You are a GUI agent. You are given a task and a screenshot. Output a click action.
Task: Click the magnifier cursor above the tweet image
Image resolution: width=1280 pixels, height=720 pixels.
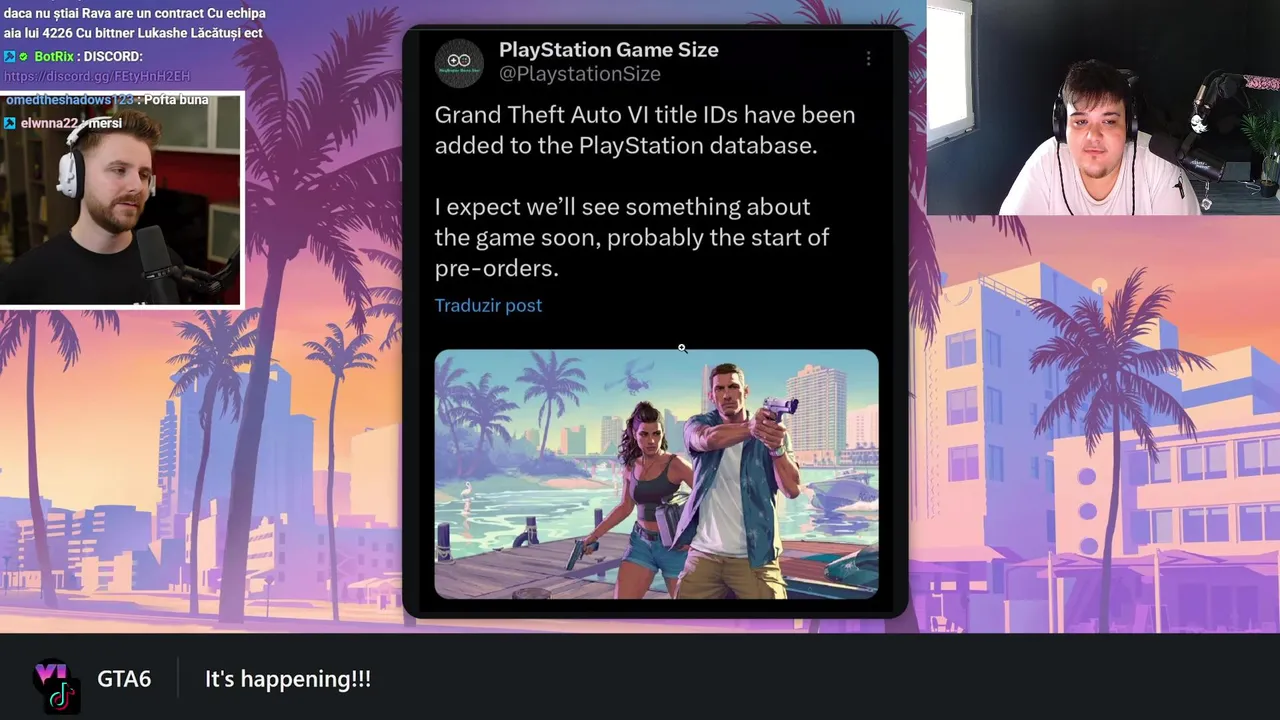682,348
